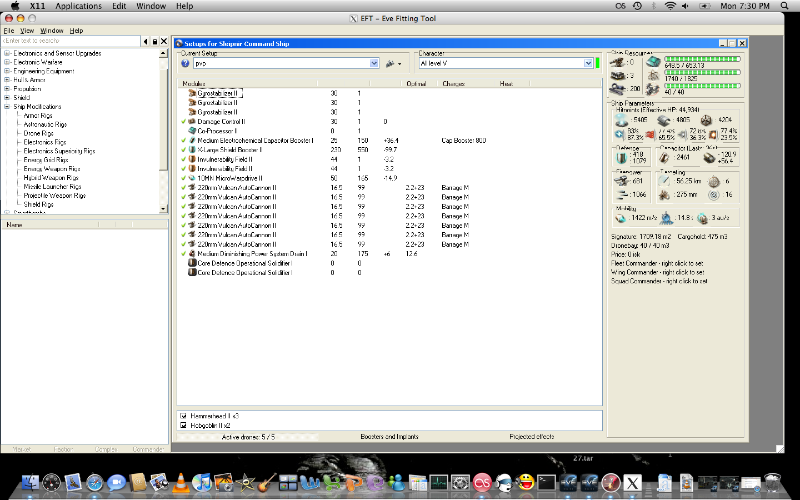The height and width of the screenshot is (500, 800).
Task: Click the VLC cone icon in the Dock
Action: click(x=181, y=482)
